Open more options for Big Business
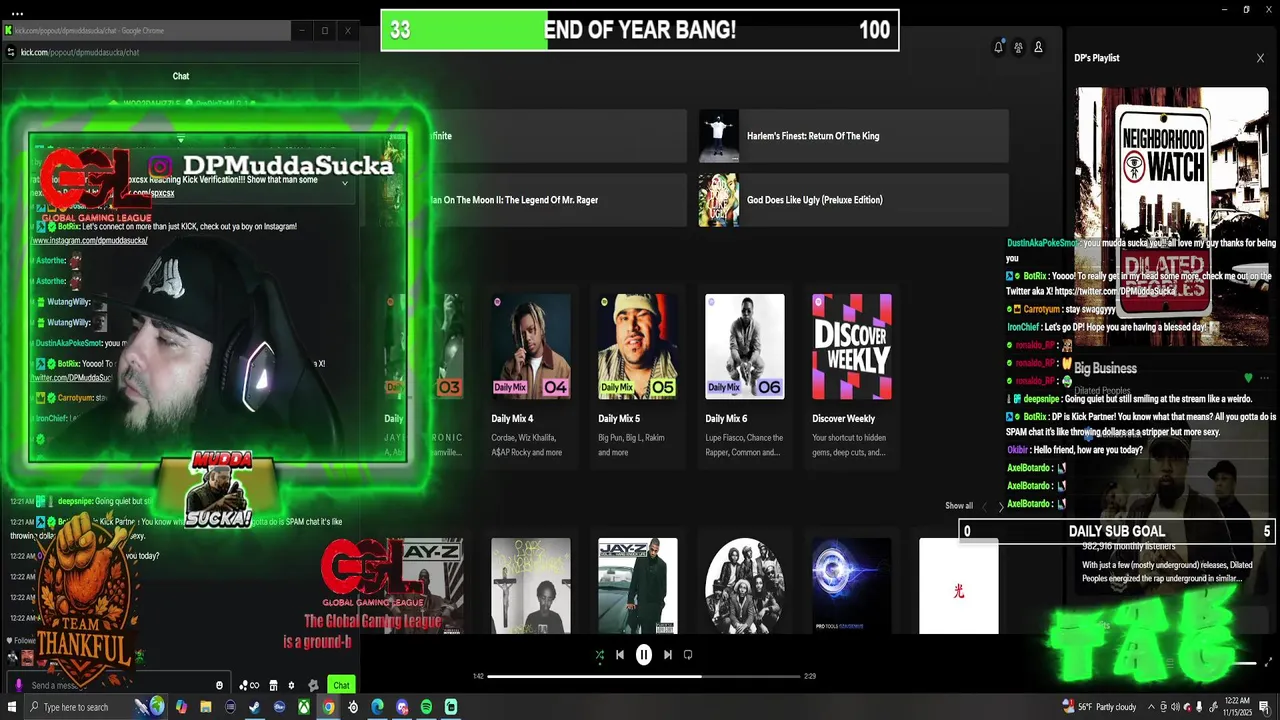Screen dimensions: 1280x720 click(x=1265, y=378)
